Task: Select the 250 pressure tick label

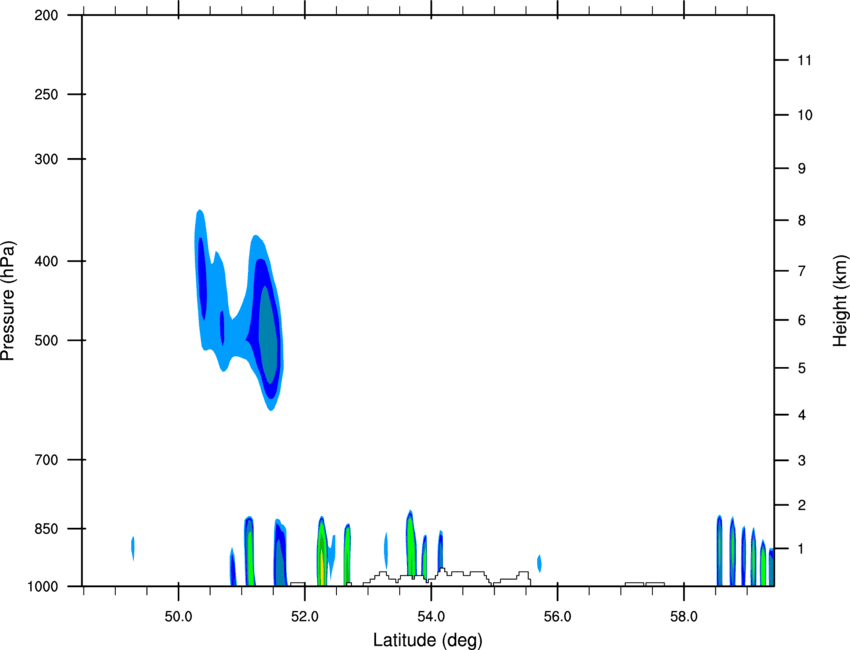Action: [x=46, y=94]
